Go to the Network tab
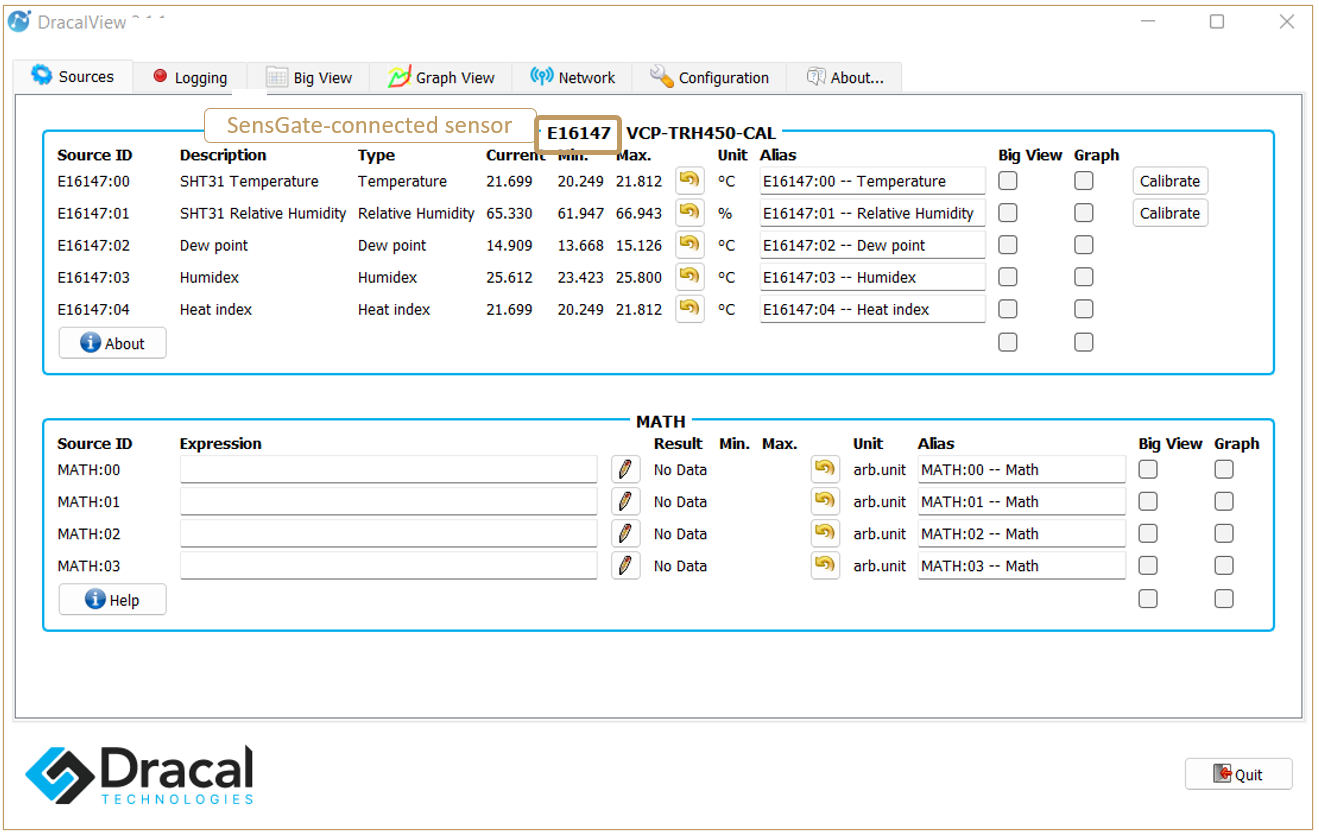The height and width of the screenshot is (835, 1319). pyautogui.click(x=573, y=78)
